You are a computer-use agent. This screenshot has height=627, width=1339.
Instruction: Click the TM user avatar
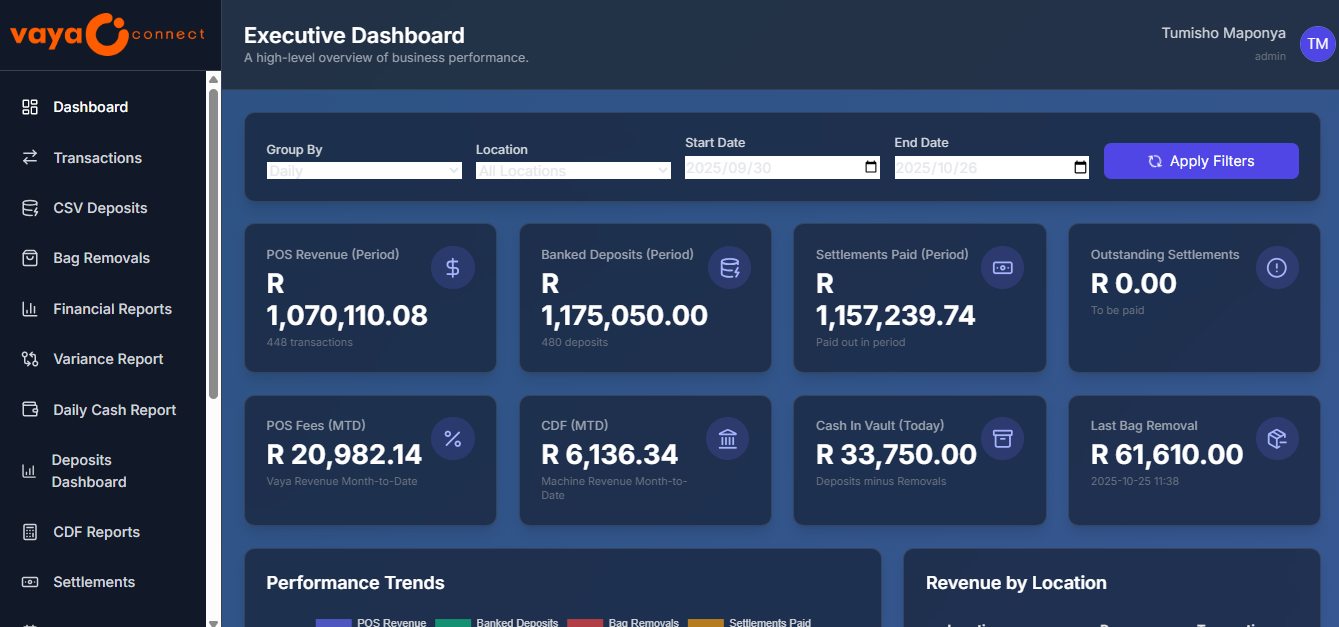click(x=1316, y=44)
